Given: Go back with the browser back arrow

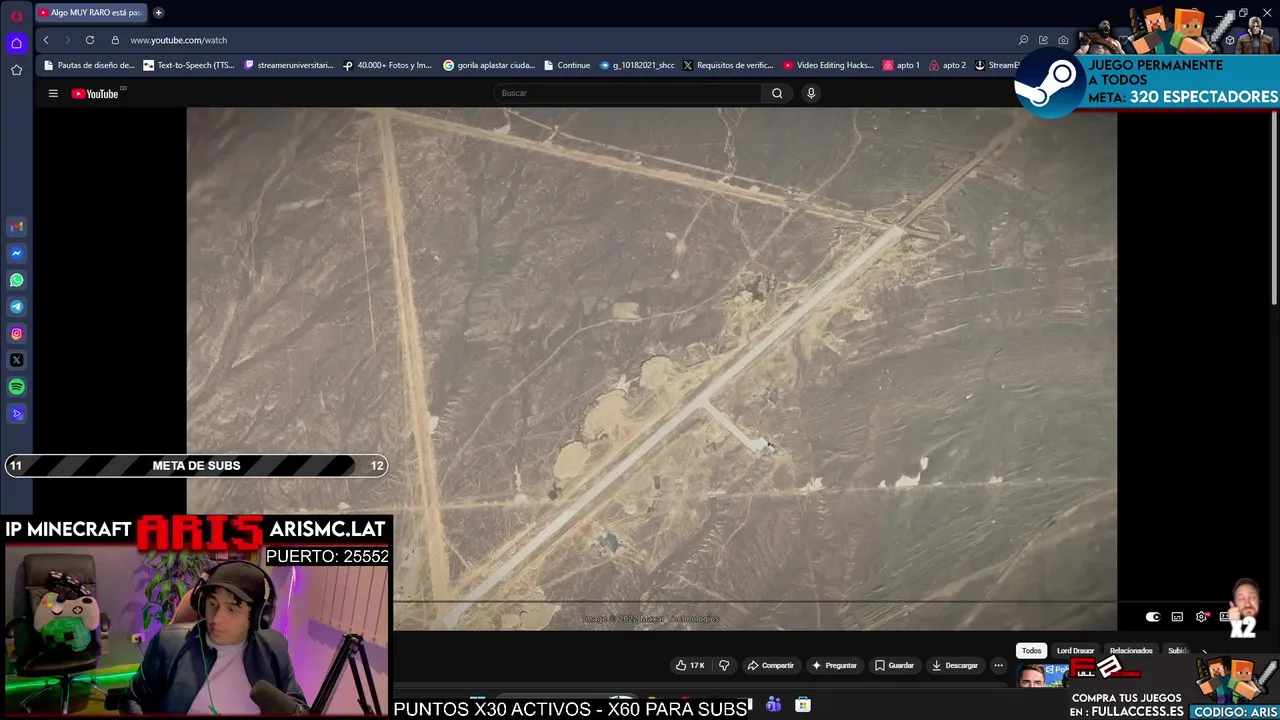Looking at the screenshot, I should 46,40.
